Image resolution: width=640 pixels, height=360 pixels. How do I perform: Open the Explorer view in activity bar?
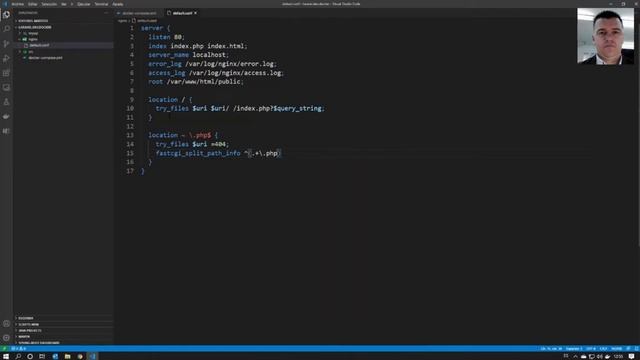point(6,15)
